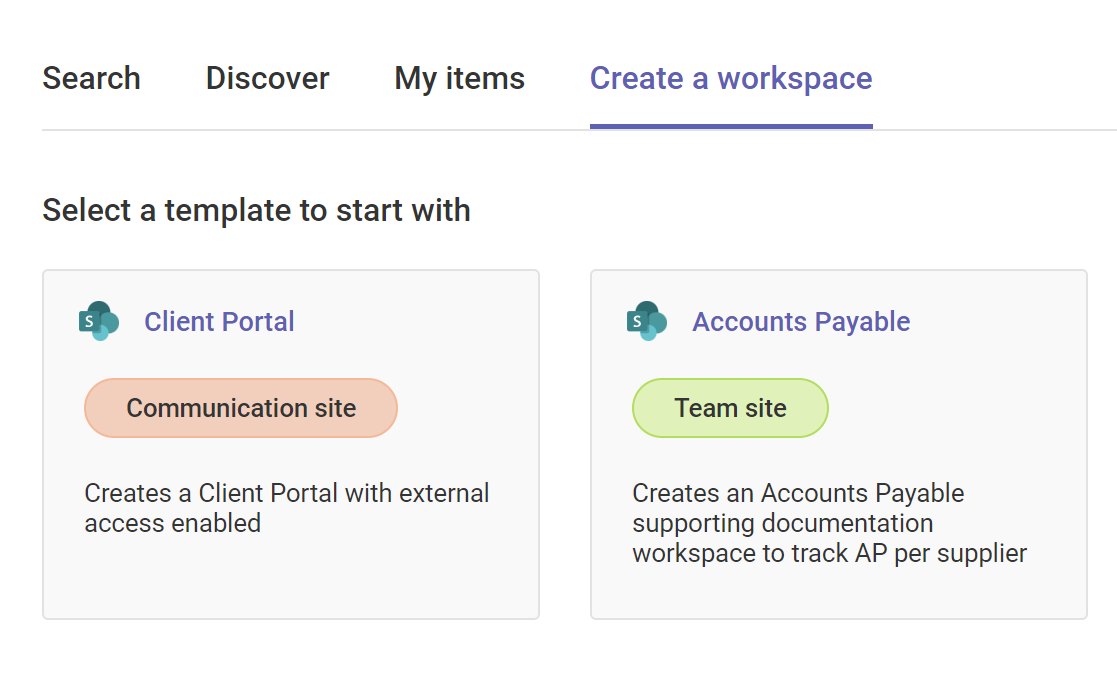The height and width of the screenshot is (684, 1117).
Task: Open the Search tab
Action: pos(91,78)
